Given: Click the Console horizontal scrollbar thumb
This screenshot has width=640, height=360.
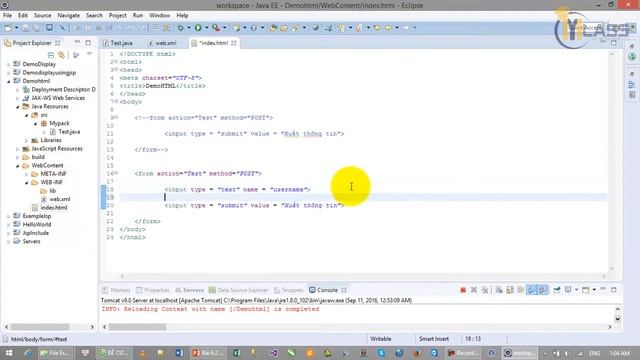Looking at the screenshot, I should pos(138,327).
